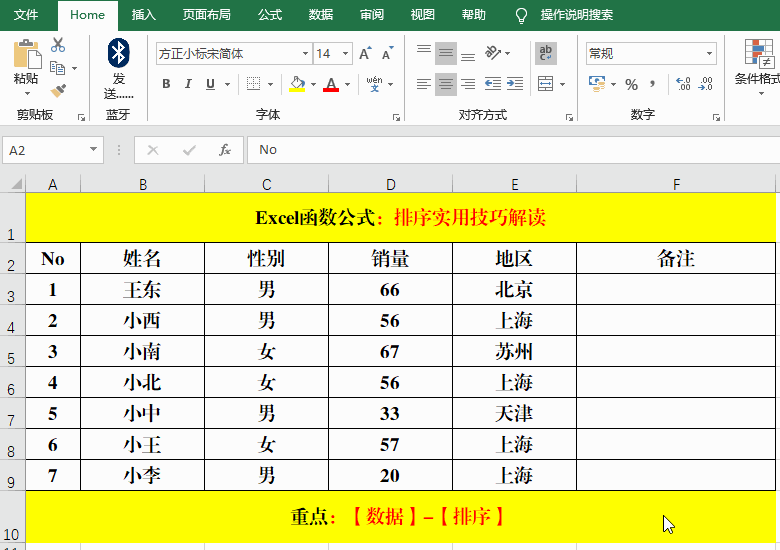Click the Bluetooth send icon

119,54
